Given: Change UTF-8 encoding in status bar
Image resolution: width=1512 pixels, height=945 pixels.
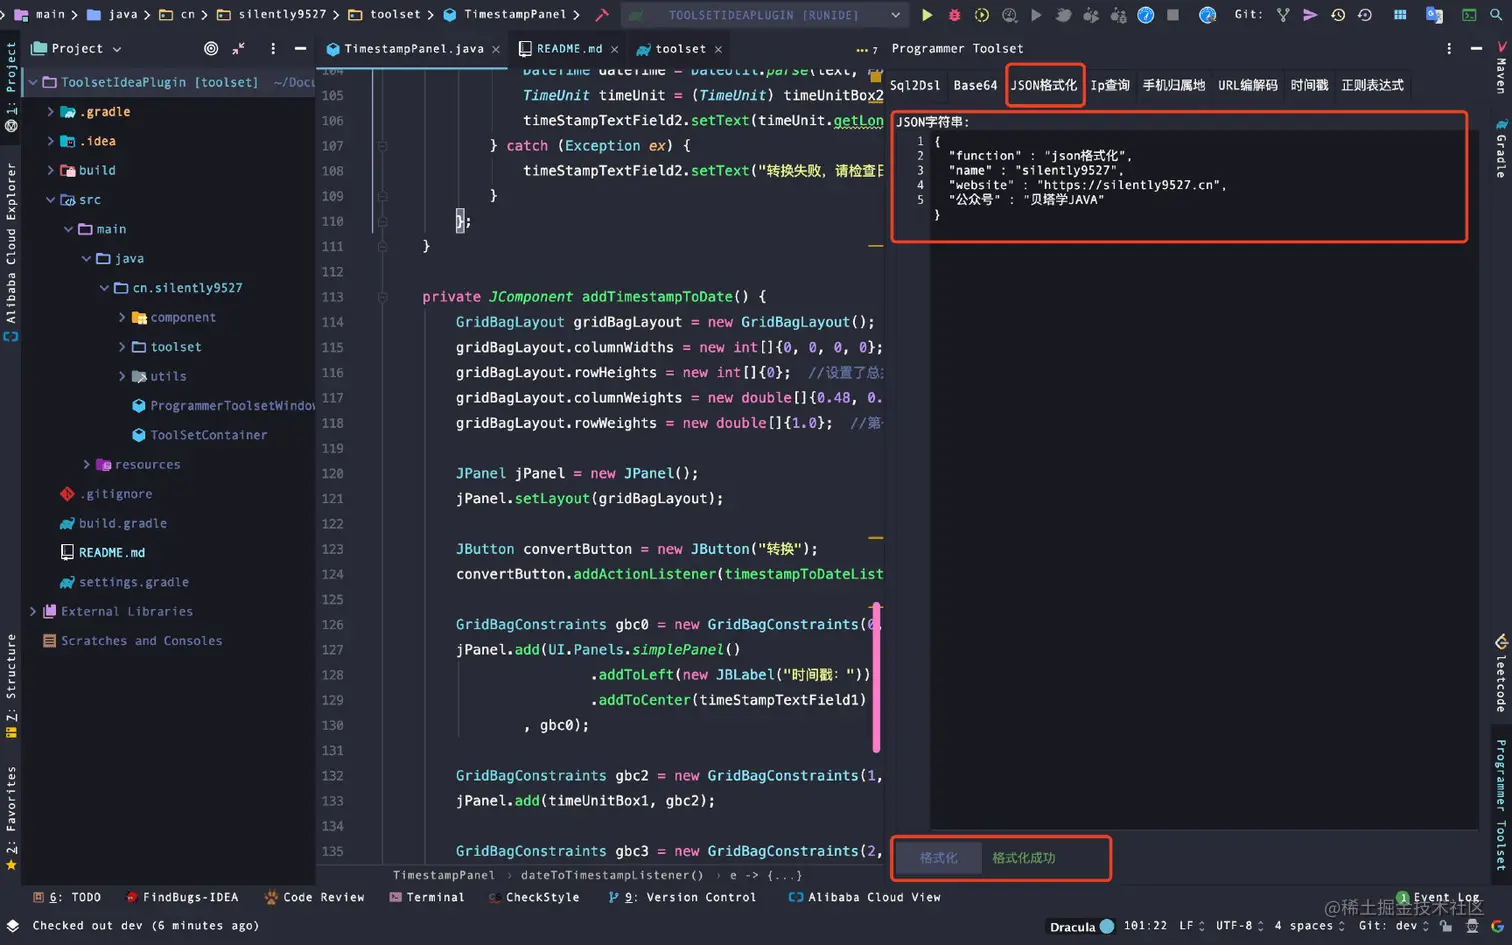Looking at the screenshot, I should click(1239, 926).
